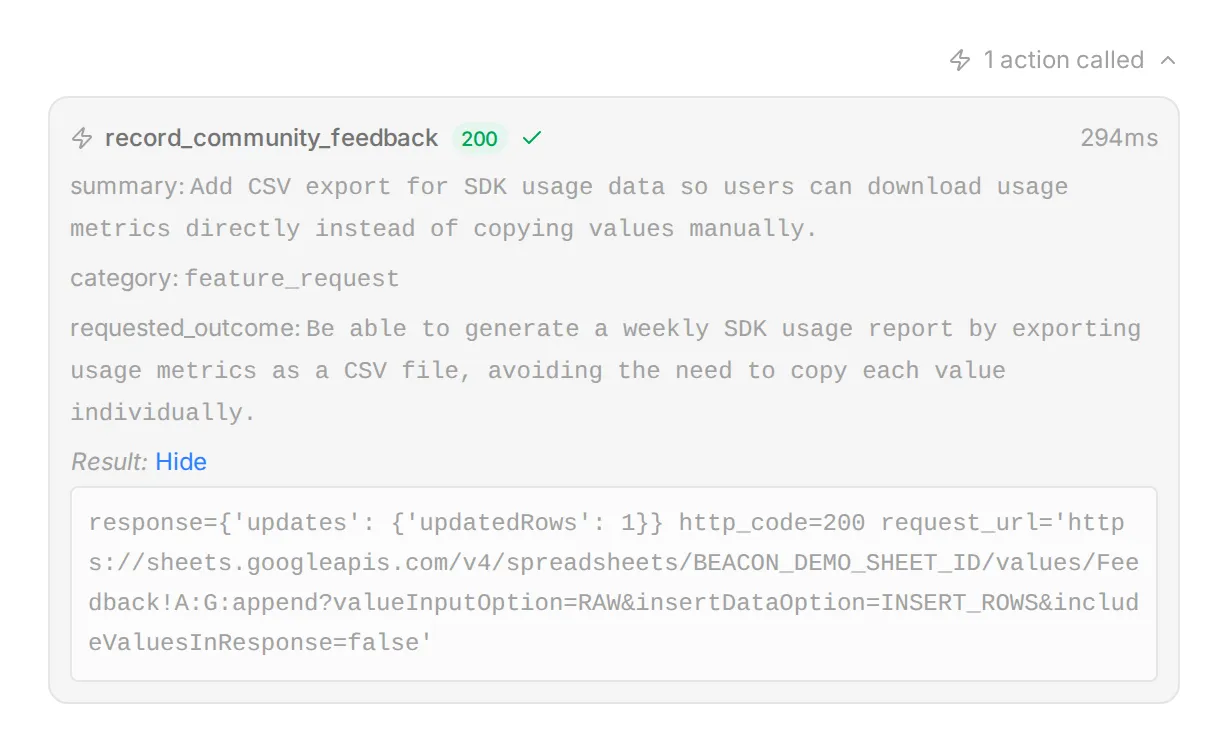Click the summary text about CSV export

569,208
